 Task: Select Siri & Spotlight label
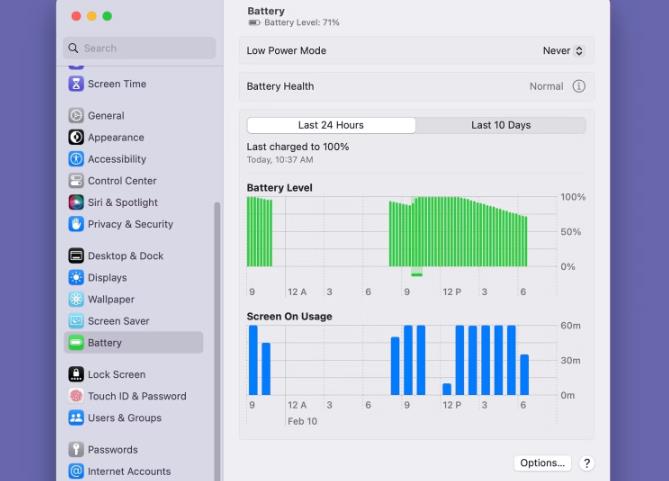[x=123, y=202]
